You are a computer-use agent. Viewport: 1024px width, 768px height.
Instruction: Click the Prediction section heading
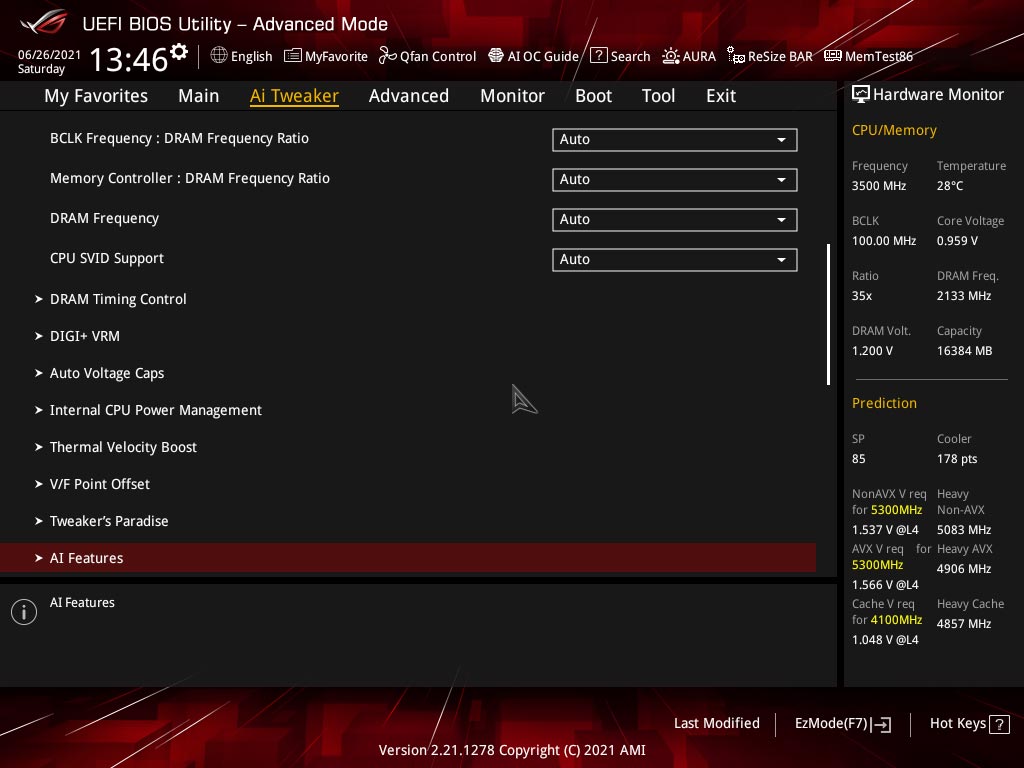[884, 403]
